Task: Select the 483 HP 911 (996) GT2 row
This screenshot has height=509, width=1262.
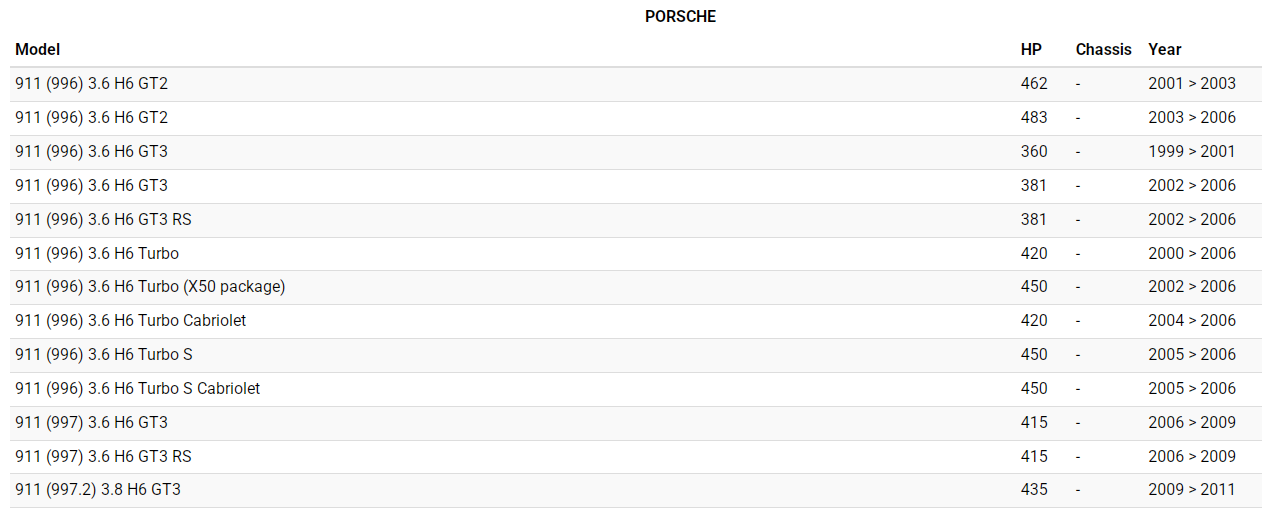Action: (x=92, y=118)
